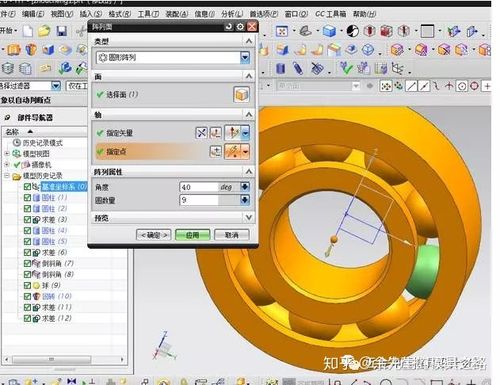500x385 pixels.
Task: Toggle checkbox for 基准坐标系 (0)
Action: pos(27,187)
